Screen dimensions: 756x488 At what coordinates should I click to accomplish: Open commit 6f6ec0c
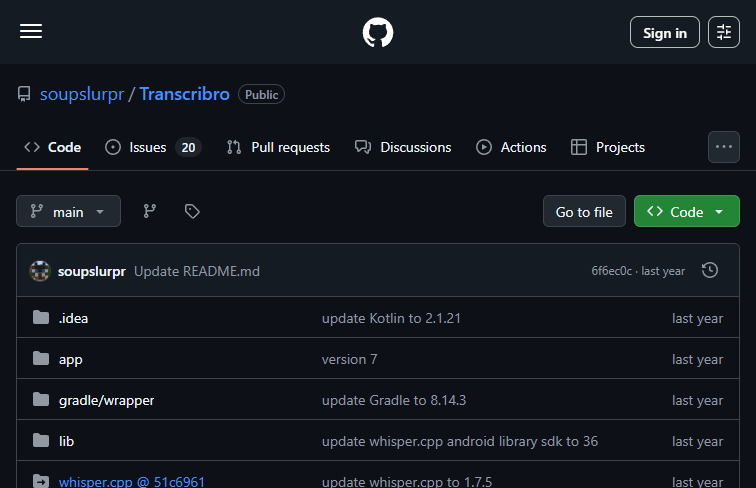[611, 271]
